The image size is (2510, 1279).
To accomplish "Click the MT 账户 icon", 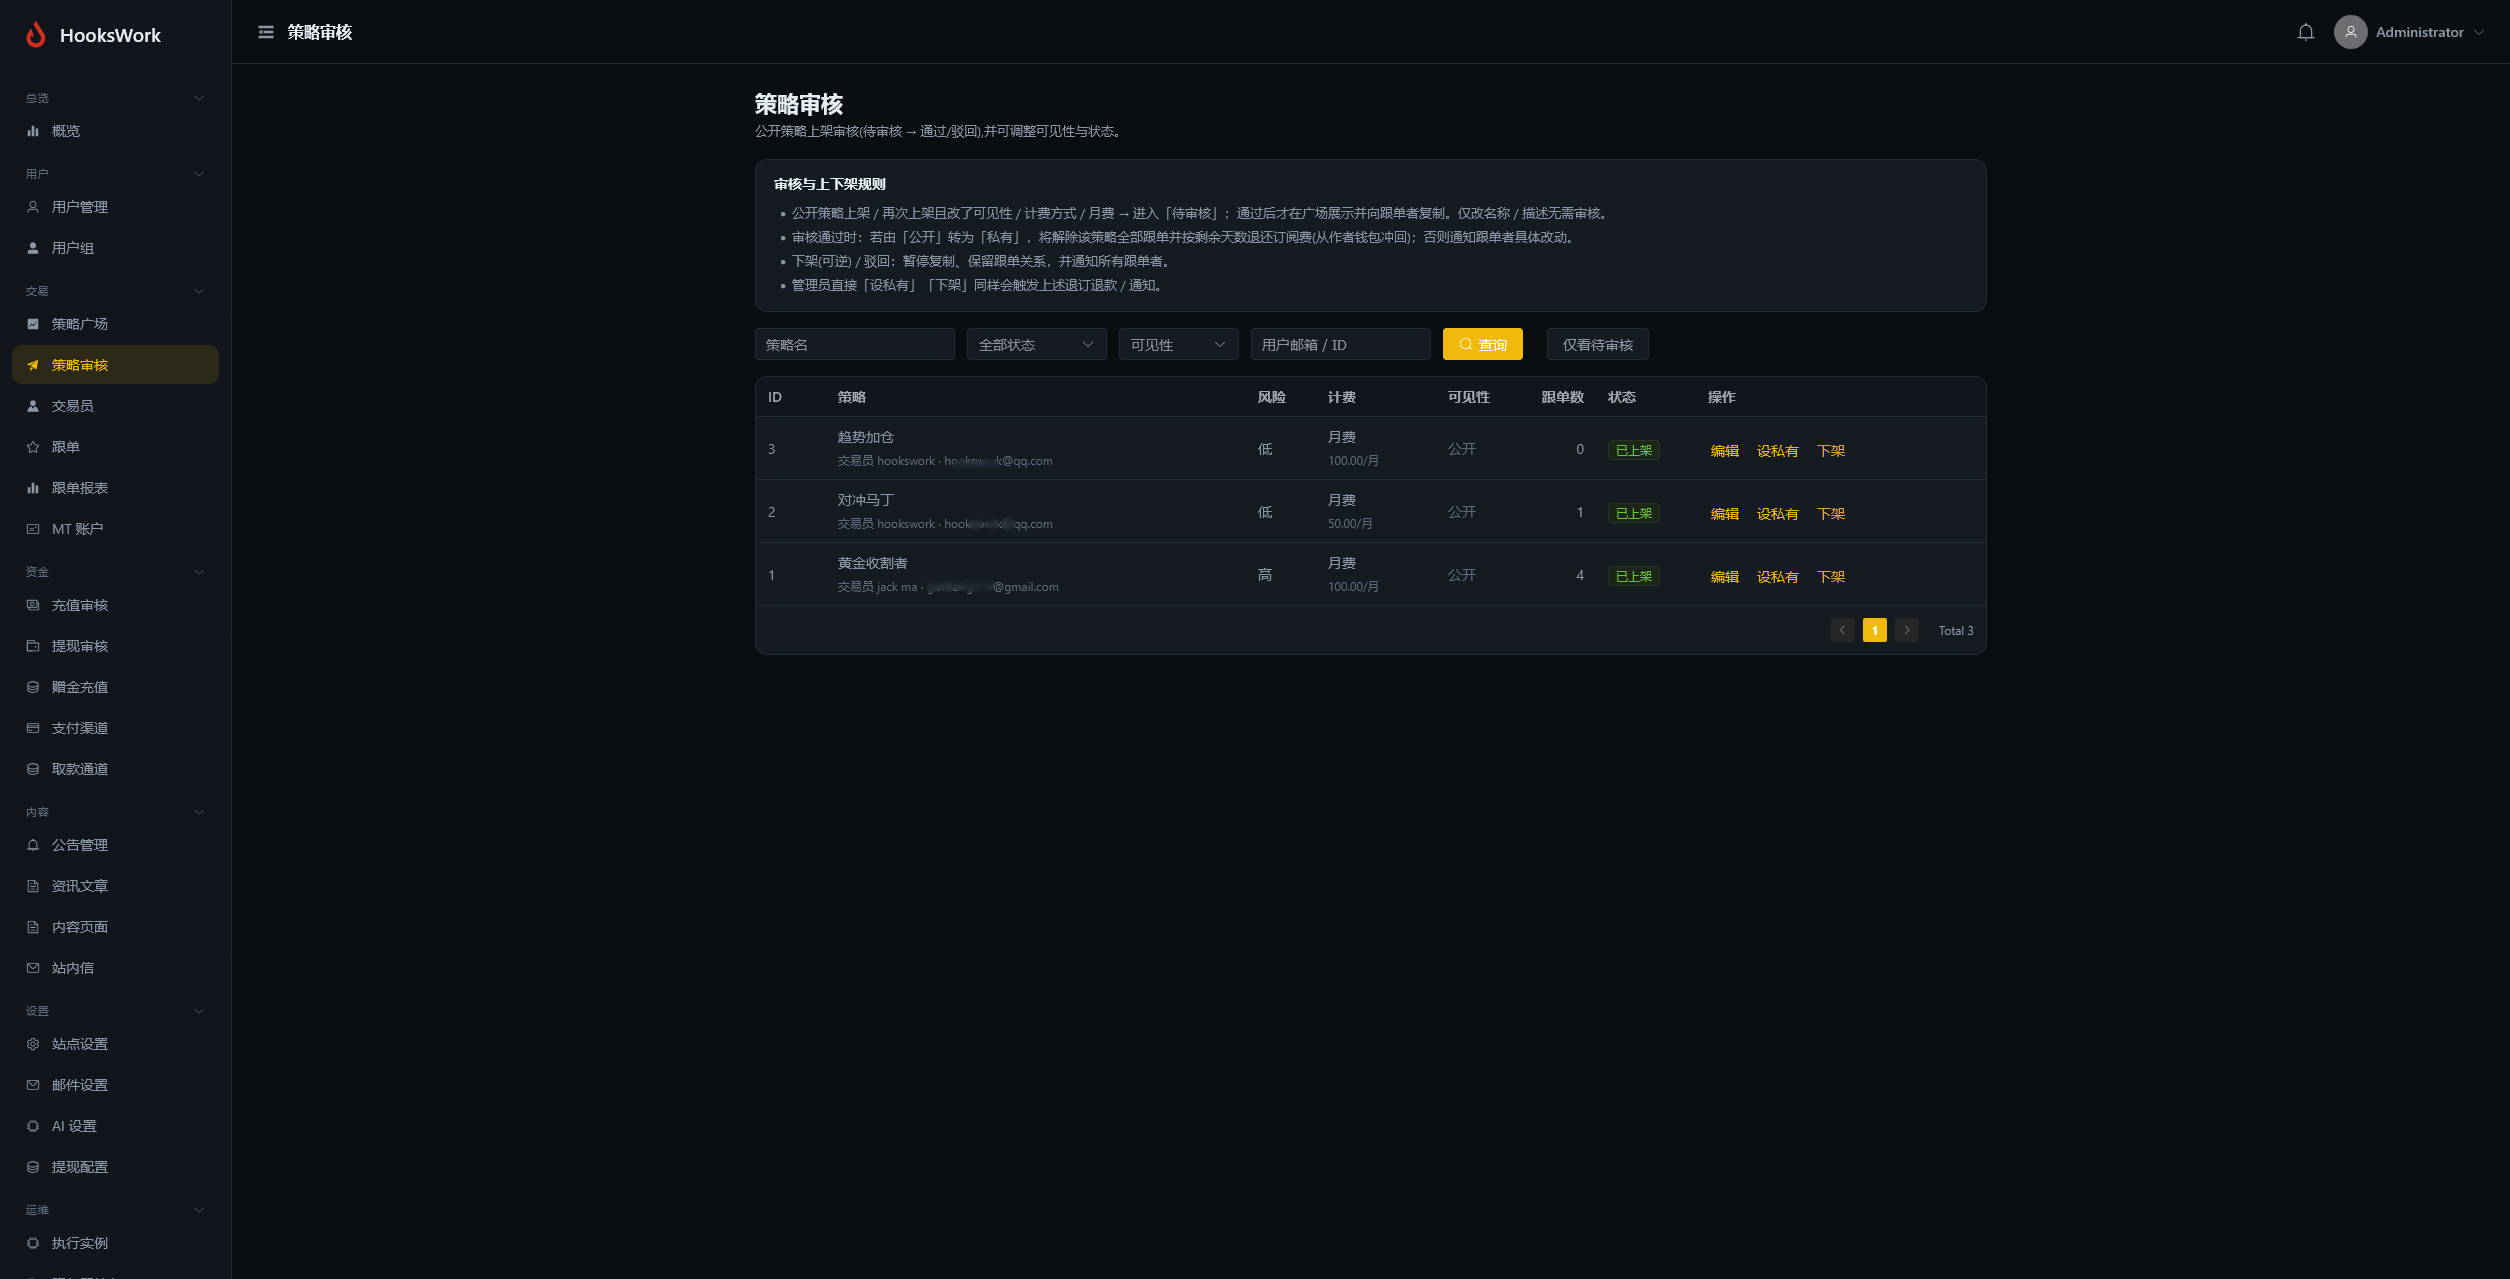I will [33, 529].
